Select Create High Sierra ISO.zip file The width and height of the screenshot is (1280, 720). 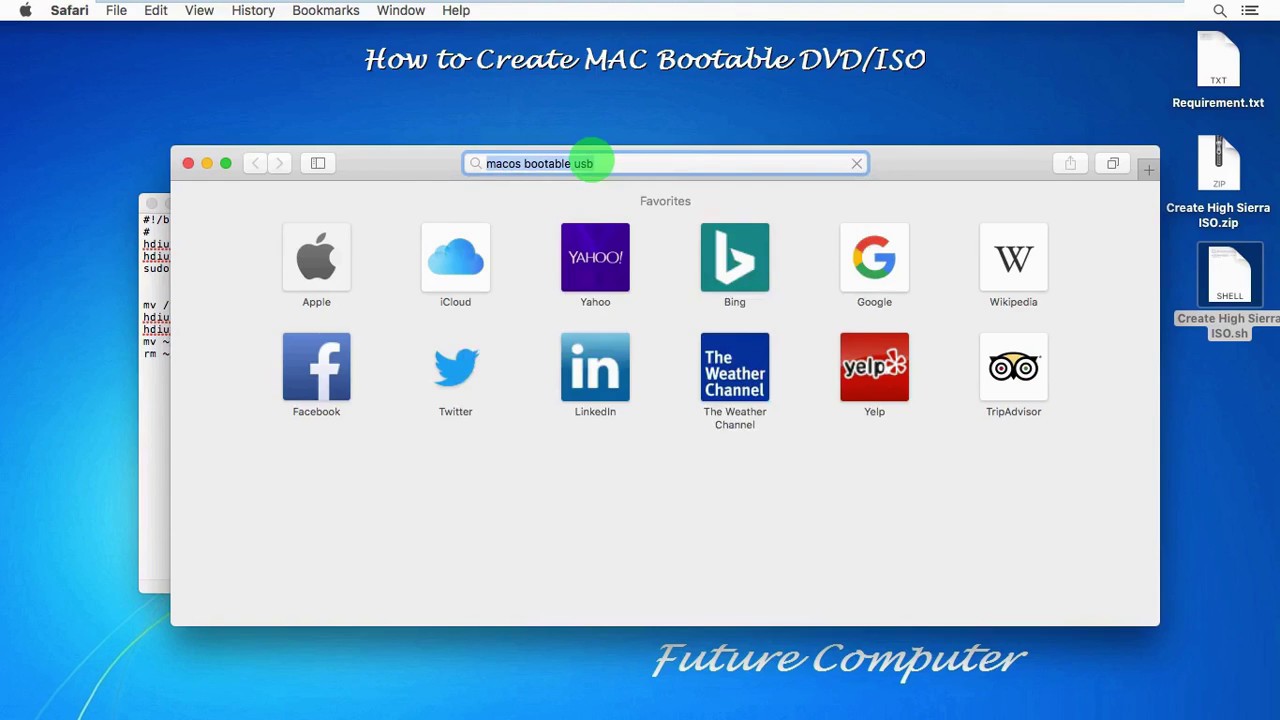[1218, 183]
